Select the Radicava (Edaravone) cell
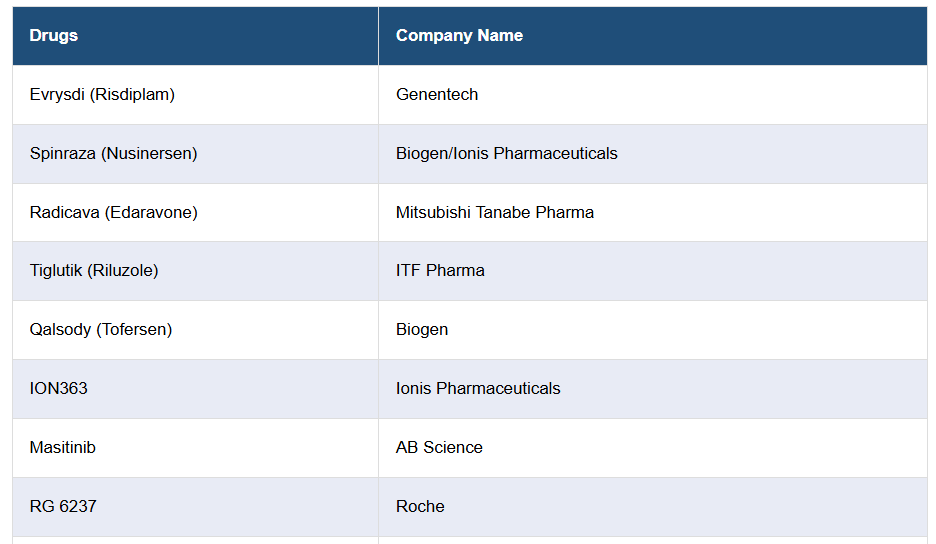 113,212
